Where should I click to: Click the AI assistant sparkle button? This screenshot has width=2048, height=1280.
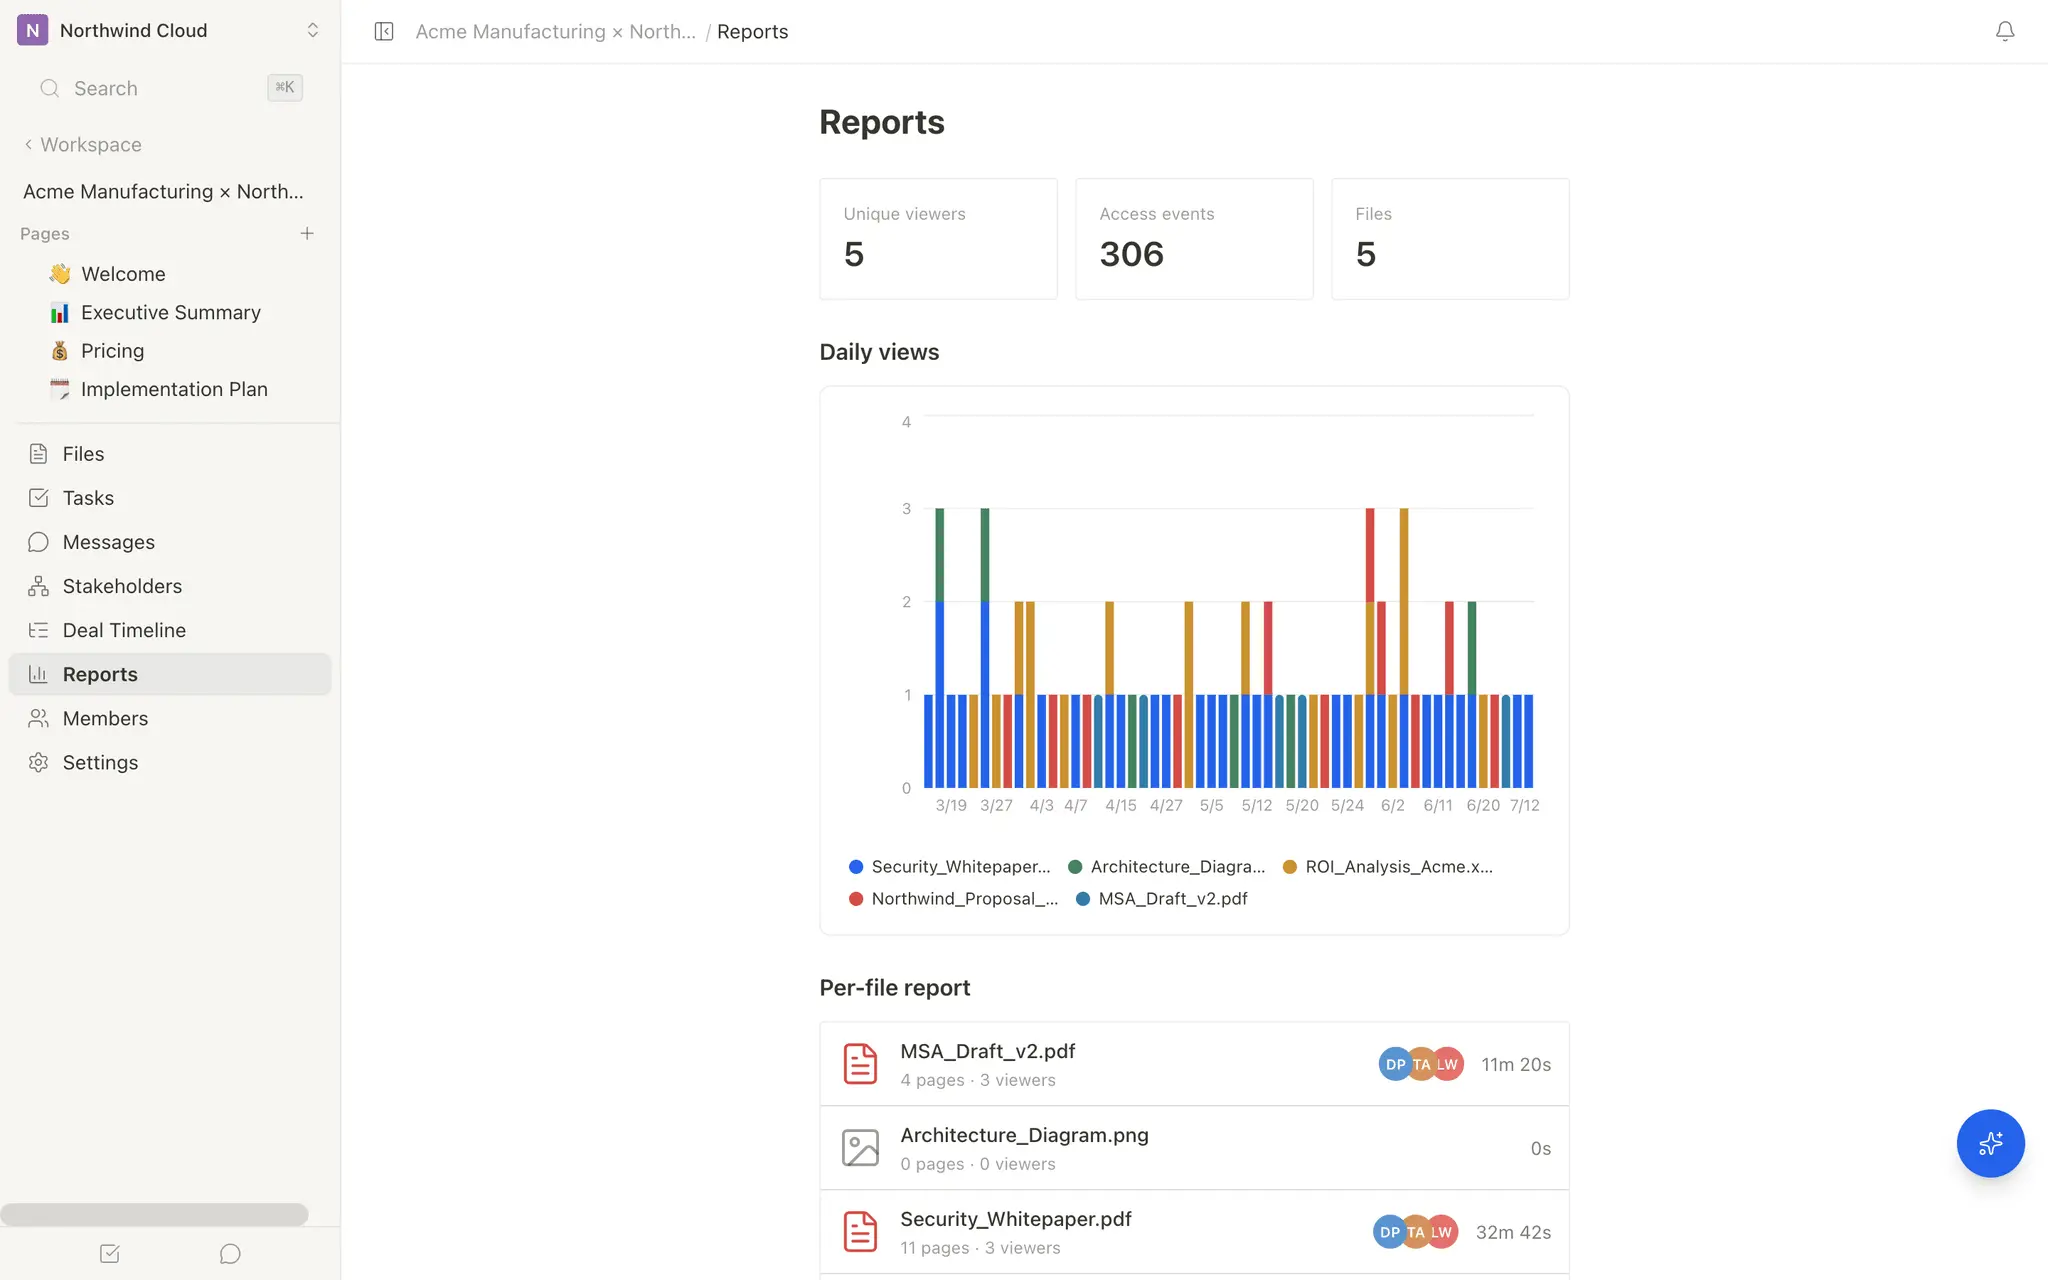click(1990, 1143)
